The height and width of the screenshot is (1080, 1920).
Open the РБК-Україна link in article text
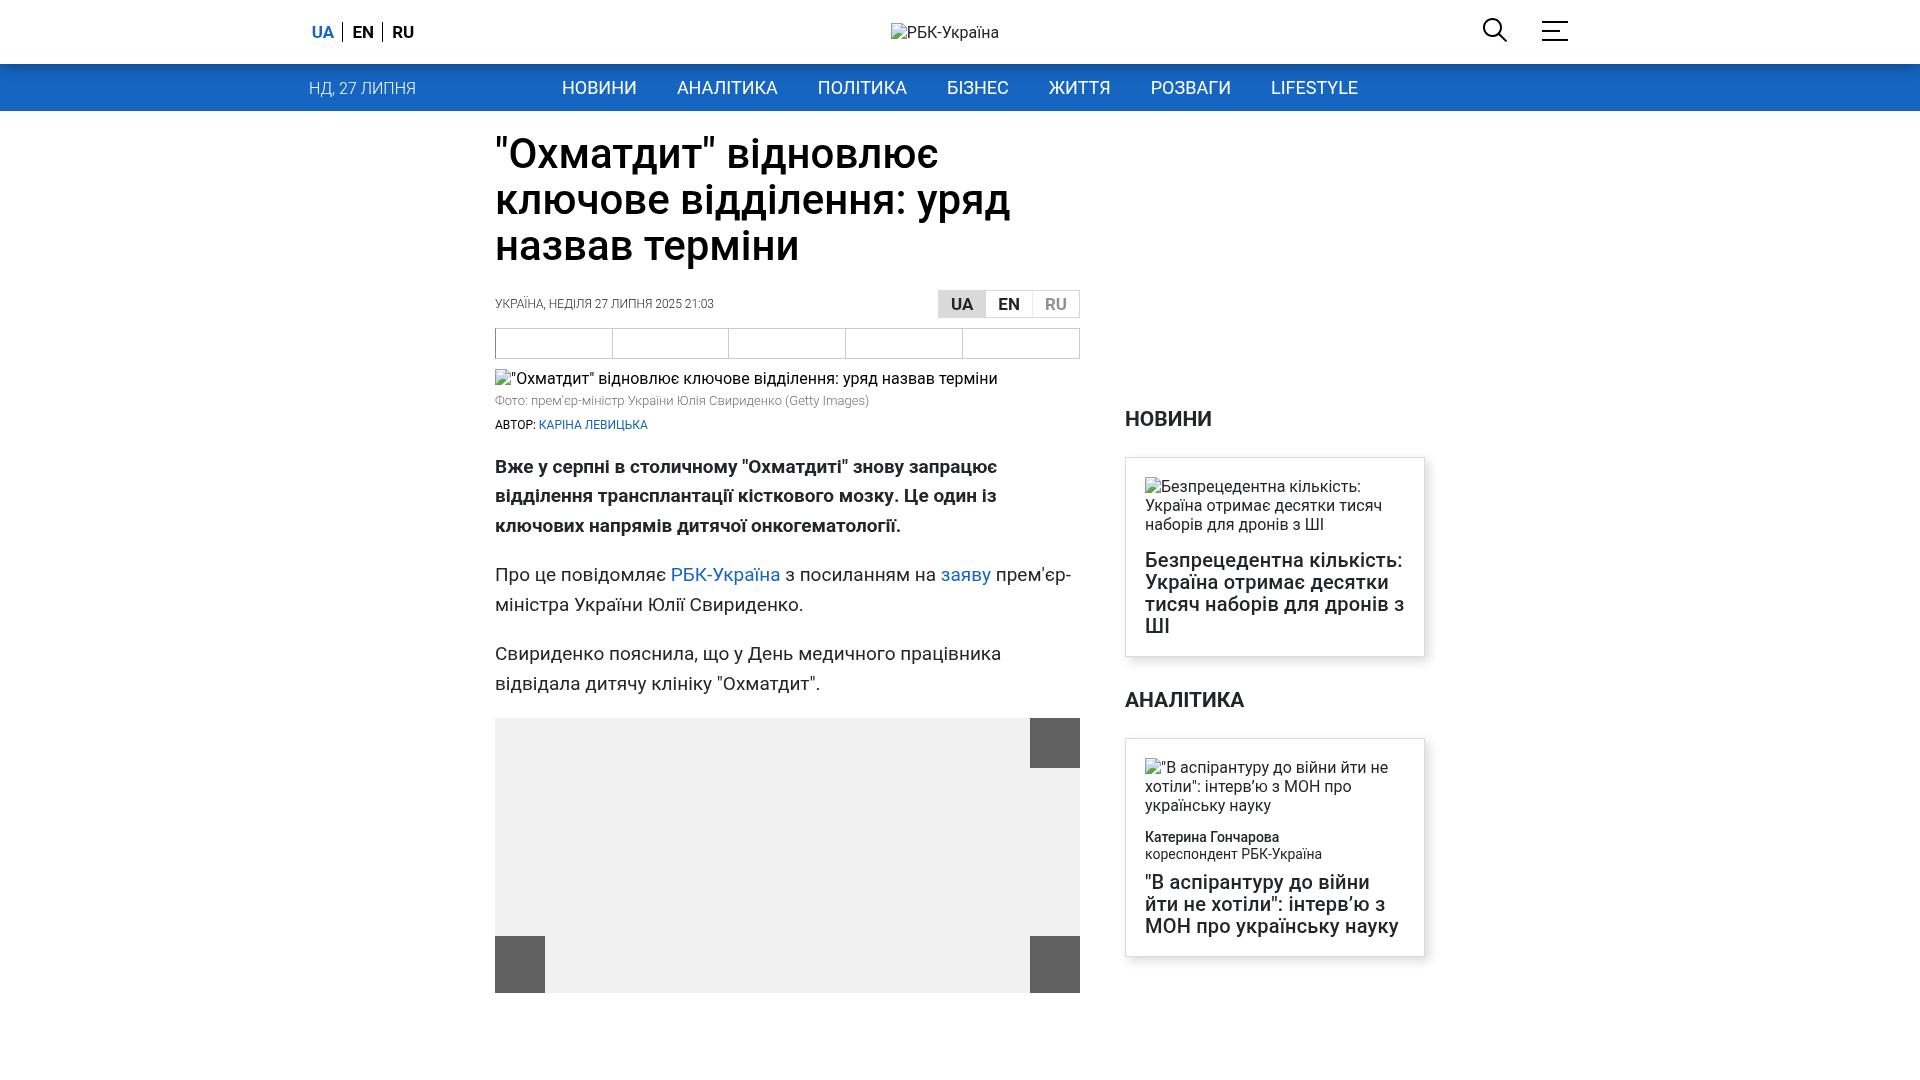725,575
